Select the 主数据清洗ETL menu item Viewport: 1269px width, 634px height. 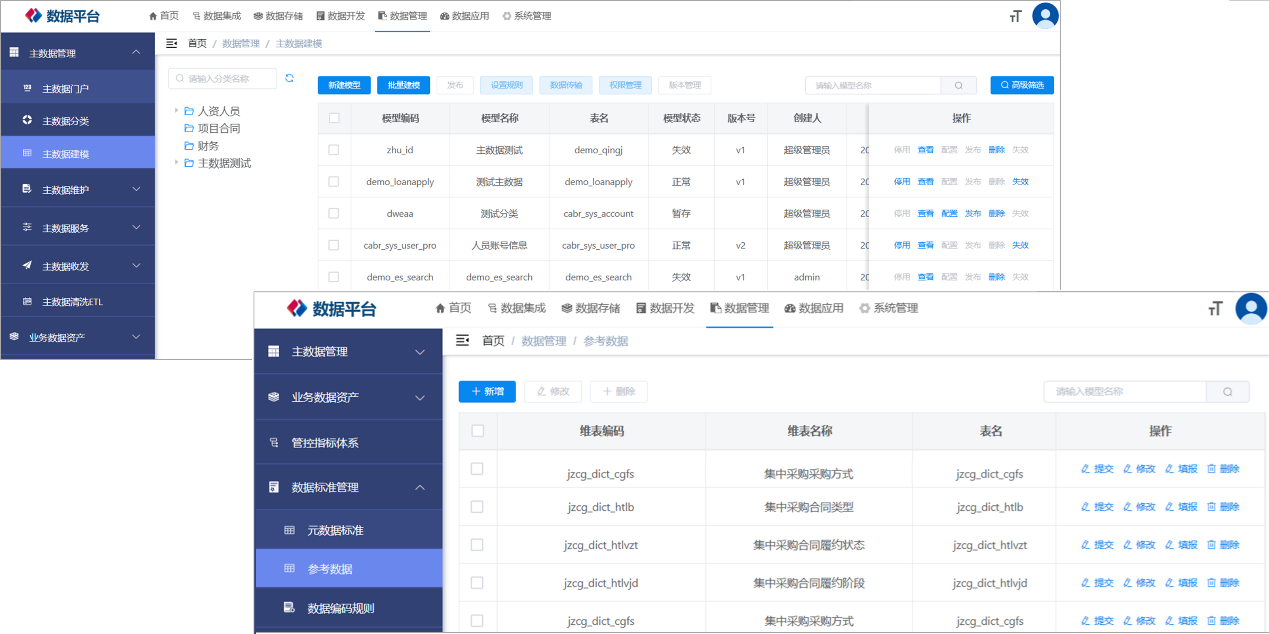click(x=72, y=301)
